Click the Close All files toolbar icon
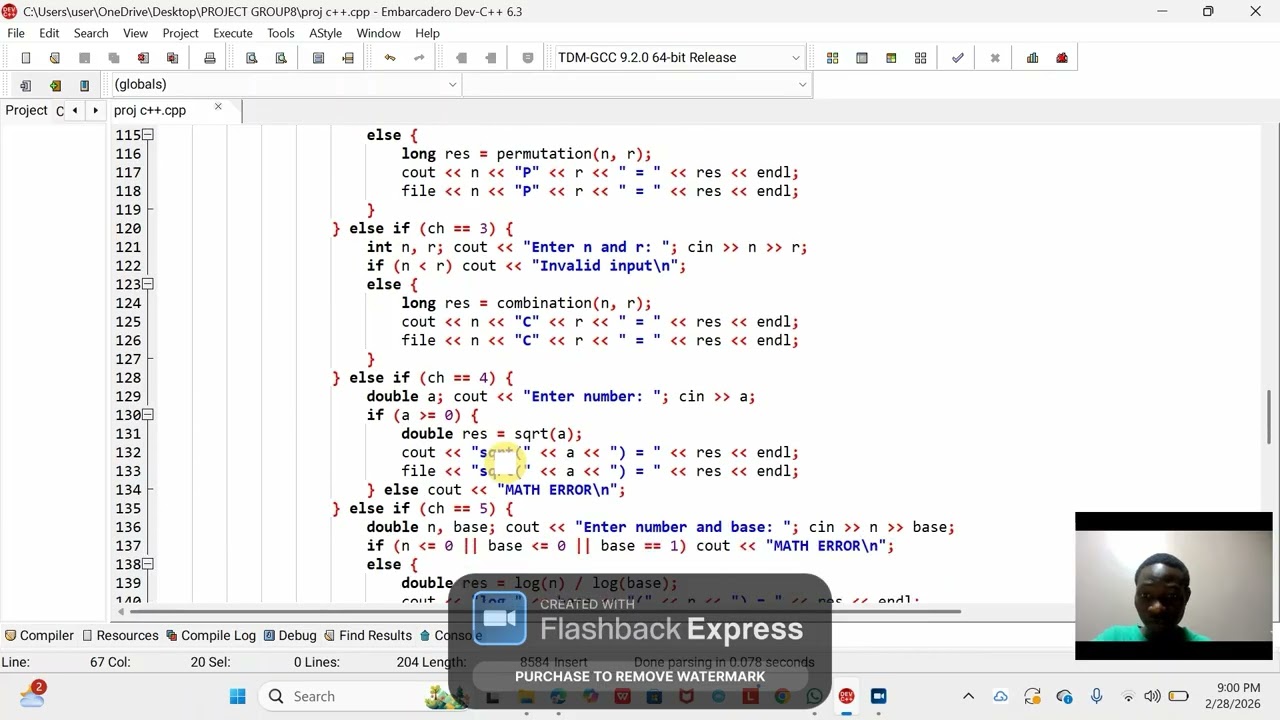The height and width of the screenshot is (720, 1280). pyautogui.click(x=172, y=58)
